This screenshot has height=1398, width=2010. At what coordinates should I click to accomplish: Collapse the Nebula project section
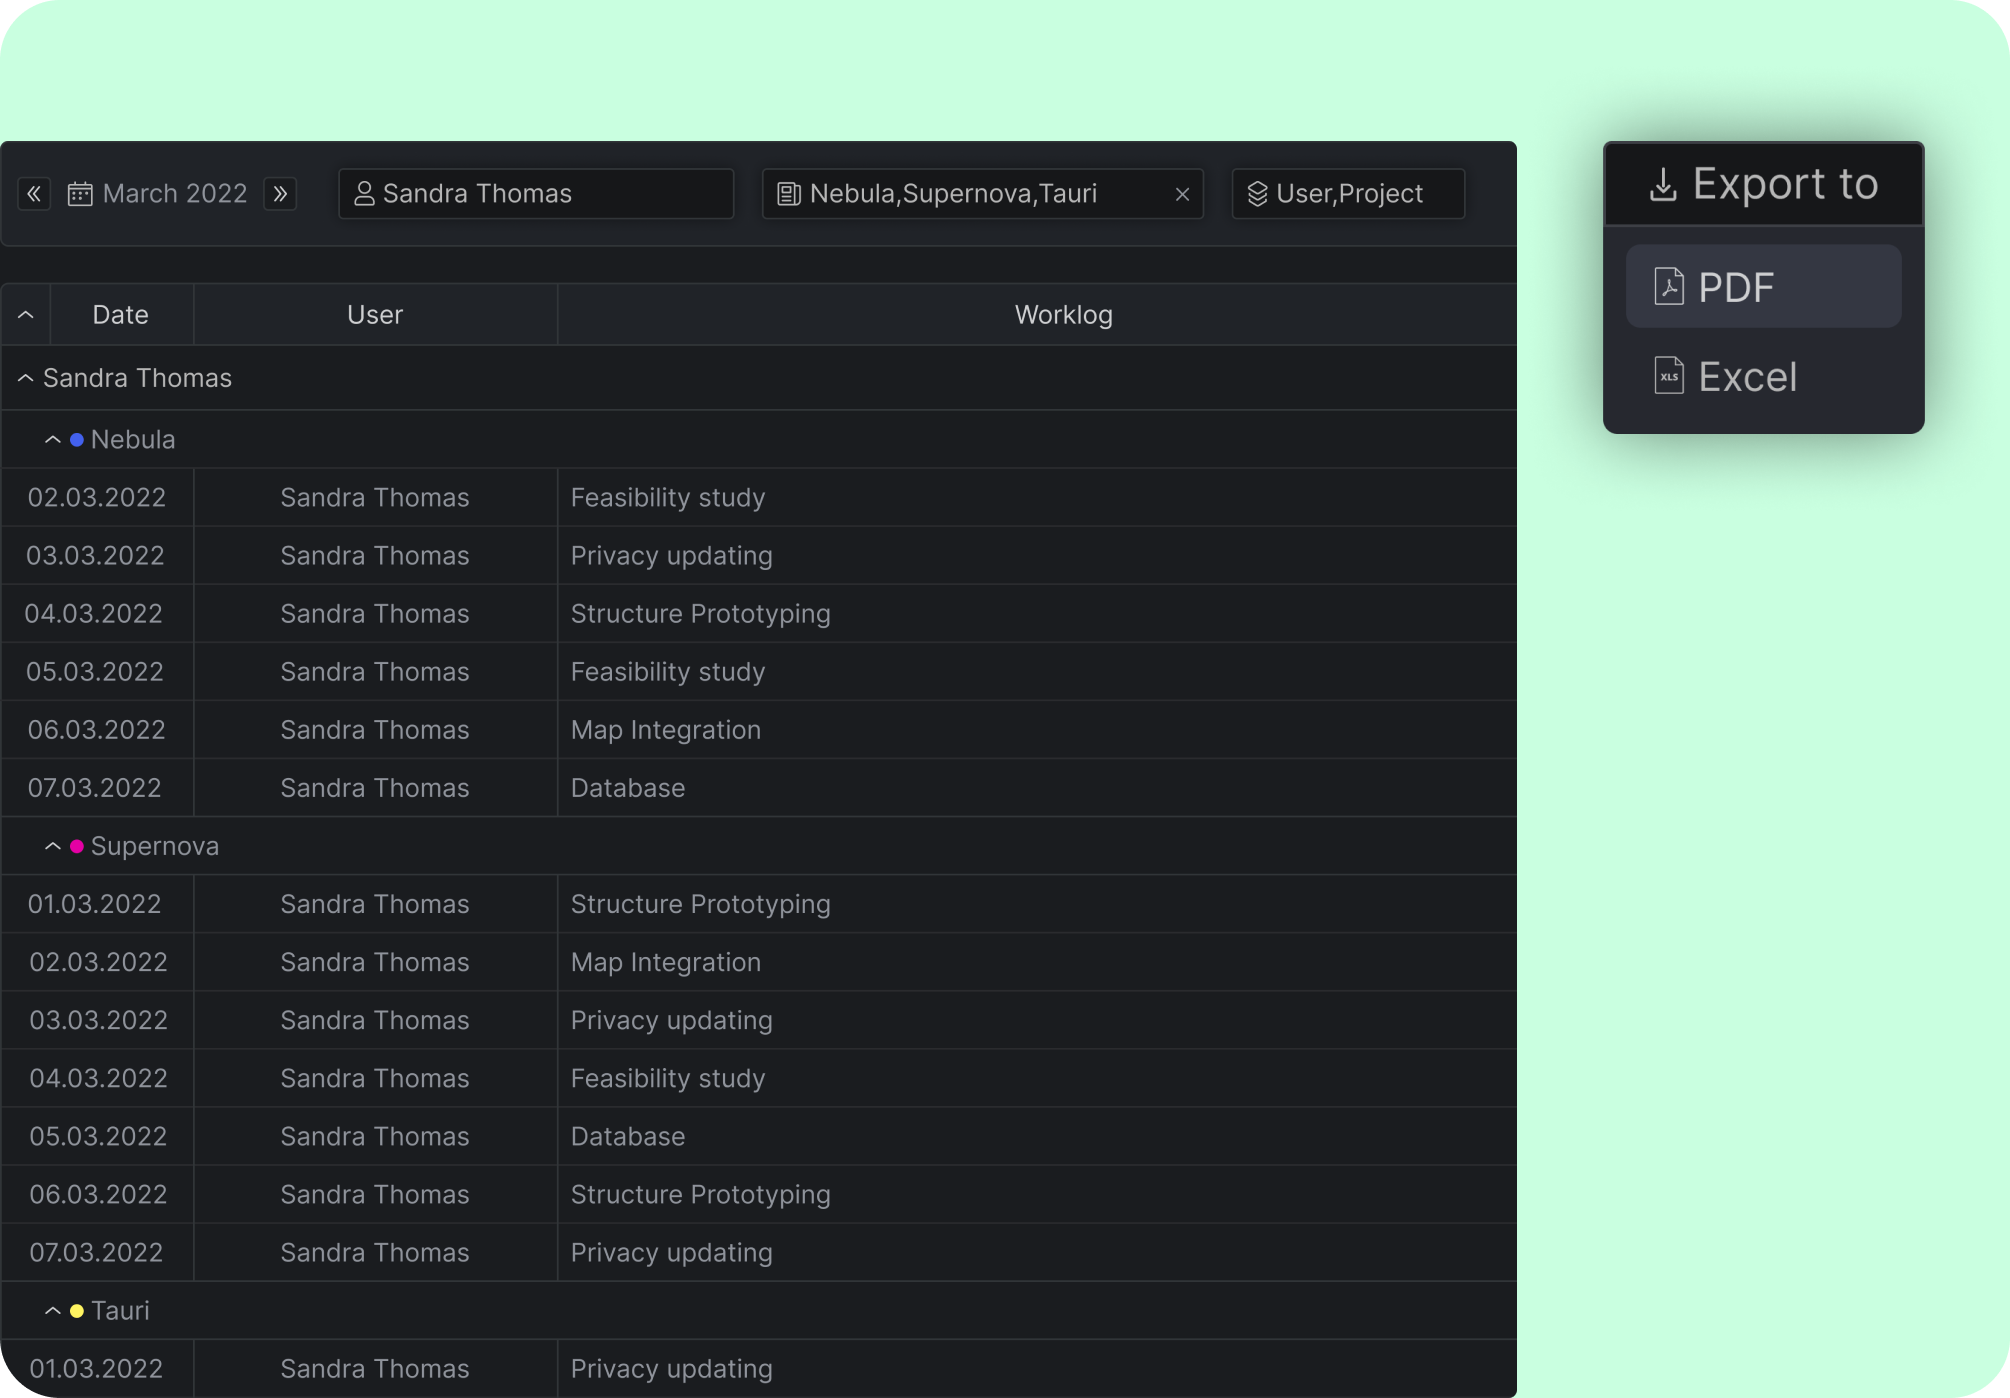[53, 439]
